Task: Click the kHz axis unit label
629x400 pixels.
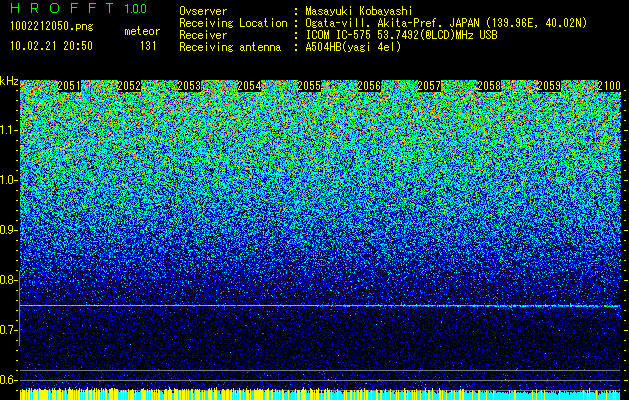Action: point(9,81)
